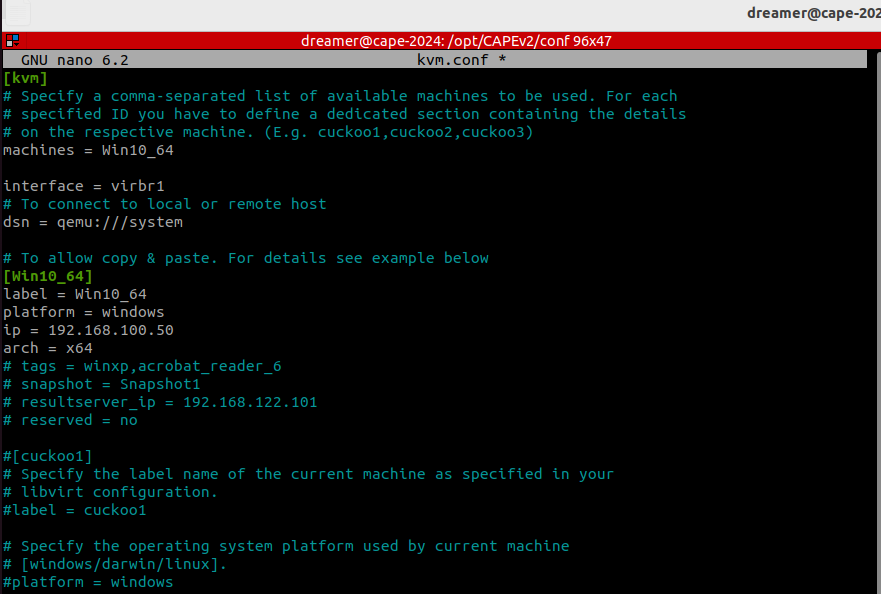
Task: Click the platform = windows setting
Action: [x=84, y=312]
